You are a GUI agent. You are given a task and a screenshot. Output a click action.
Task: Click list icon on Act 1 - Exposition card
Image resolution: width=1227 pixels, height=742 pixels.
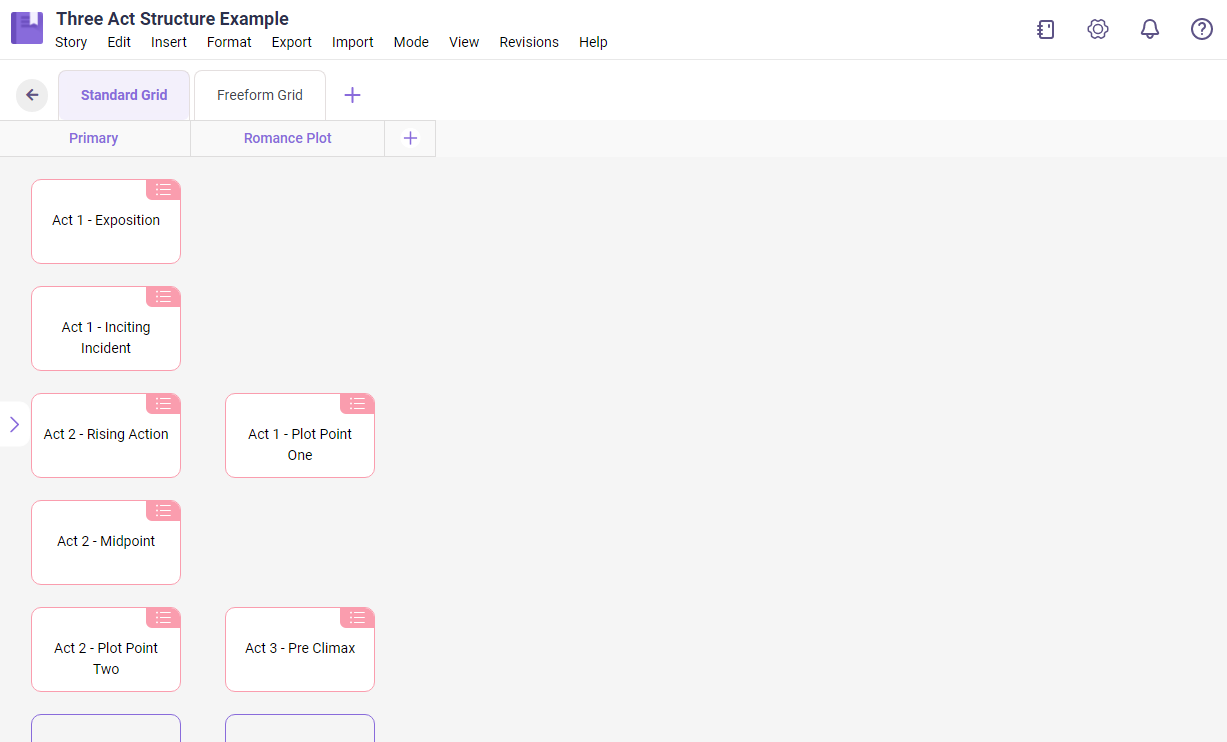point(163,190)
